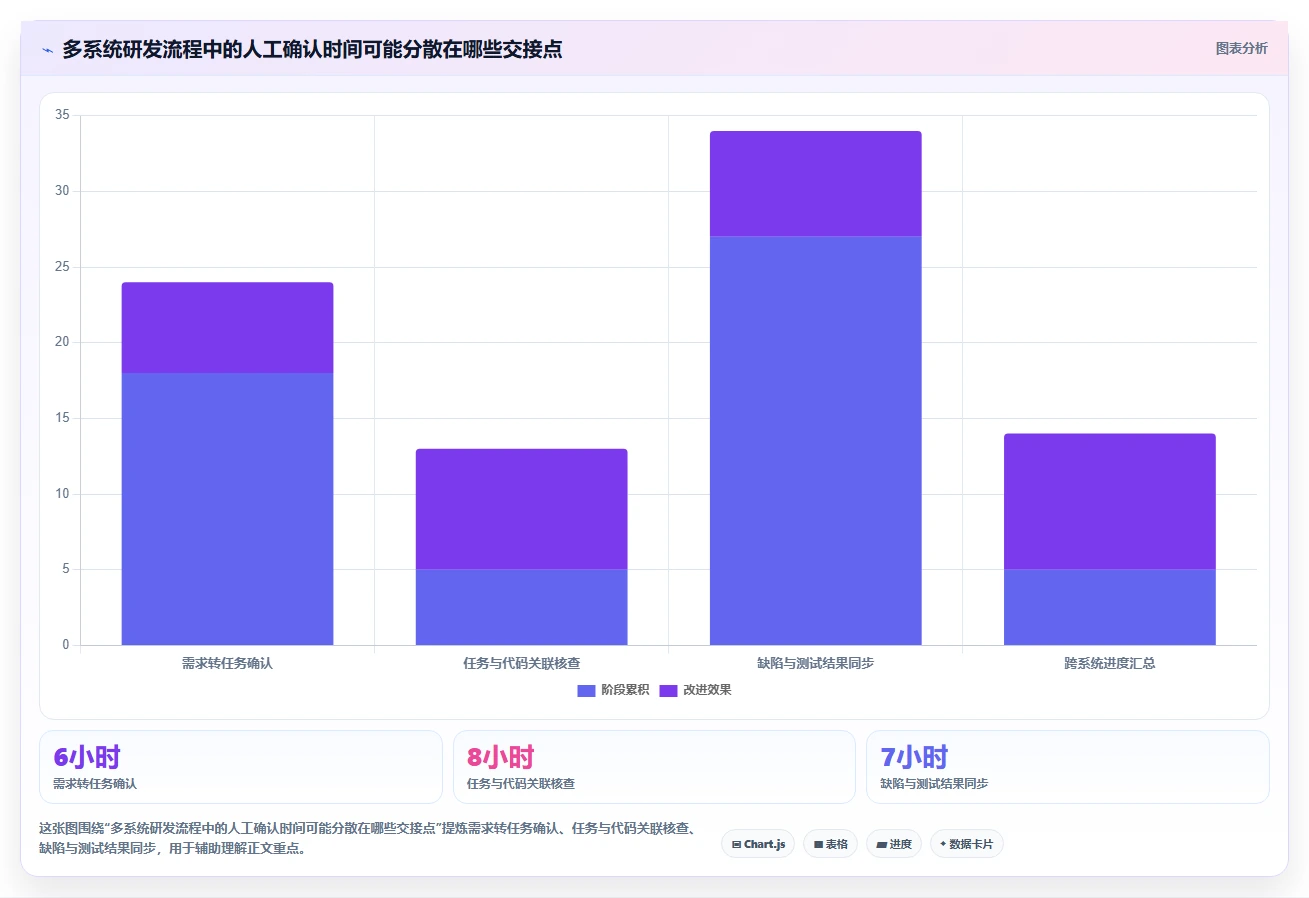Click the purple segment for 任务与代码关联核查
Image resolution: width=1309 pixels, height=898 pixels.
click(x=521, y=509)
